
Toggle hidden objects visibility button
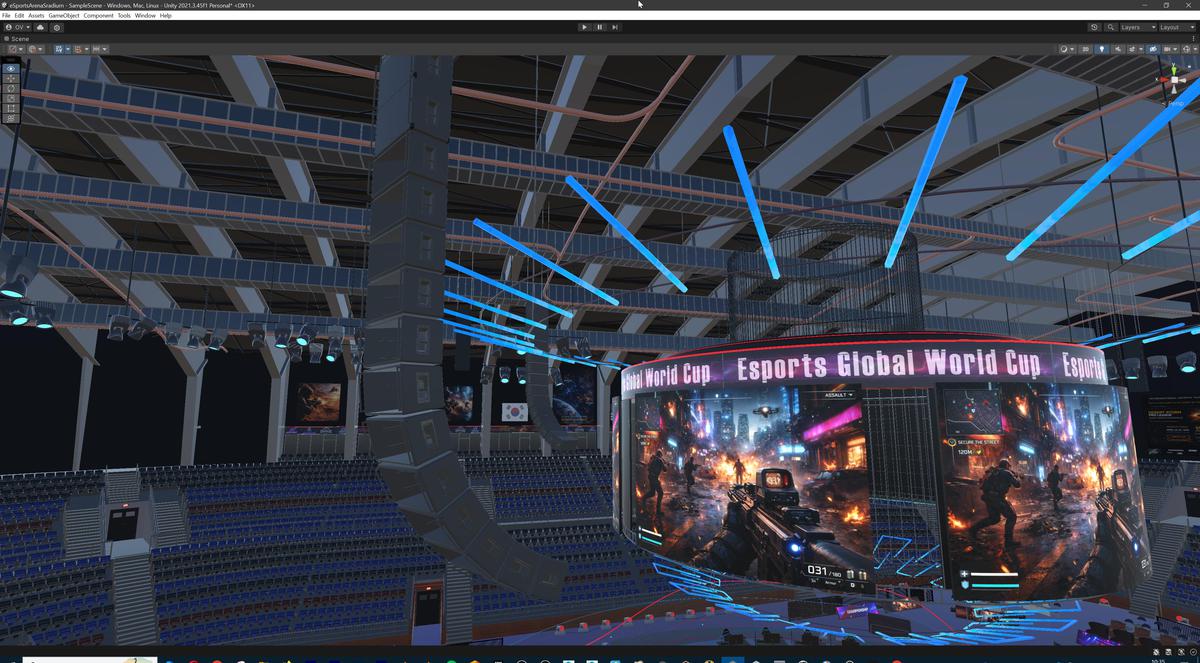[1153, 49]
